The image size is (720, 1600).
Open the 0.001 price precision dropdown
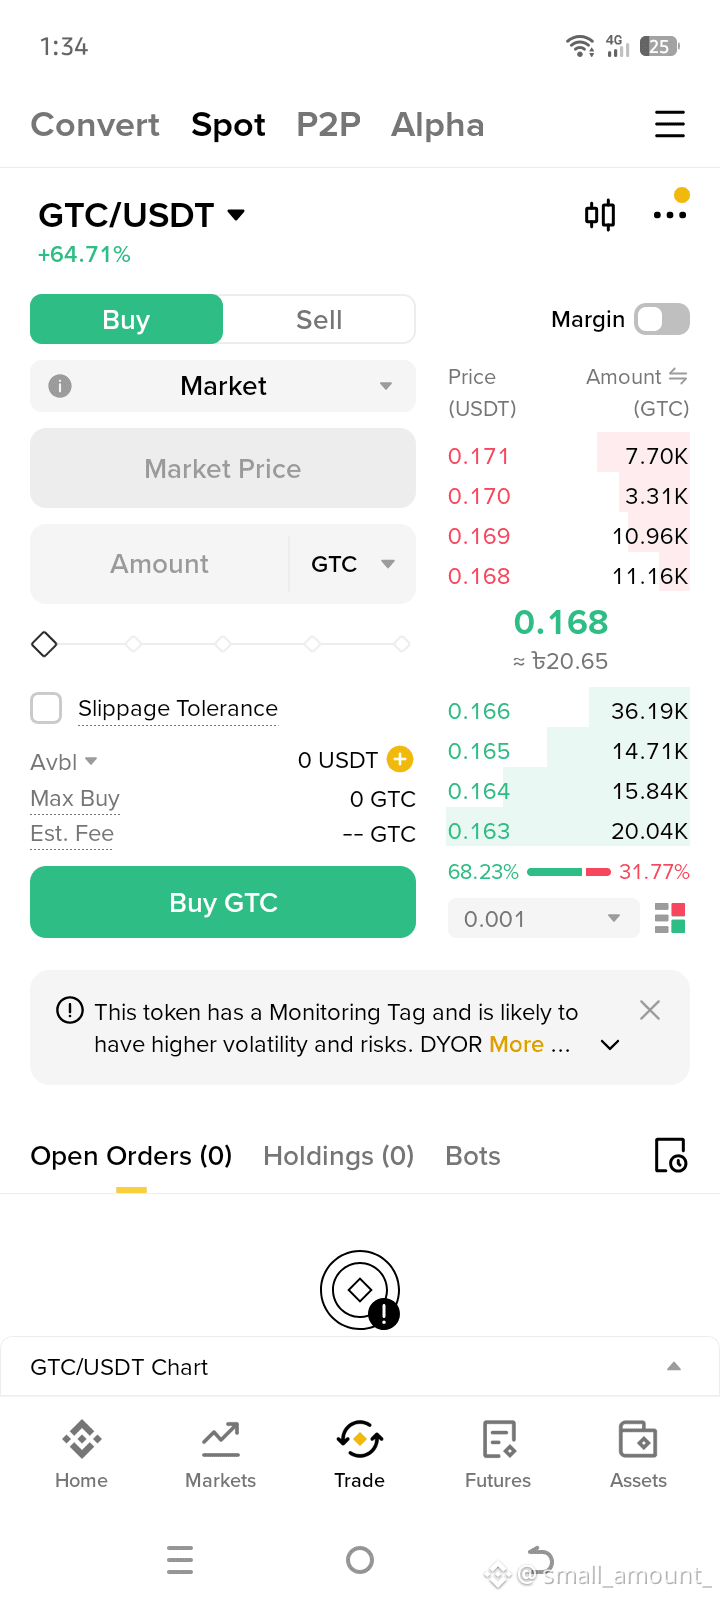click(x=543, y=918)
